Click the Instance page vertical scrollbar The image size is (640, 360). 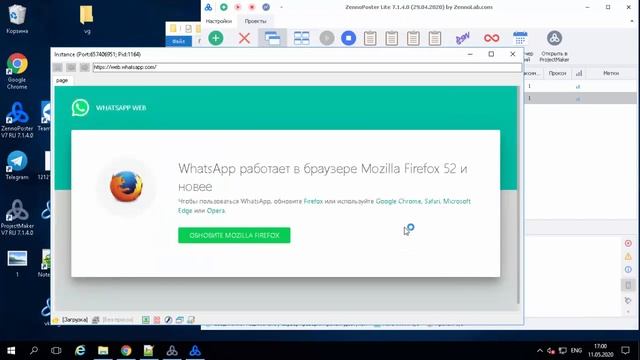[518, 195]
